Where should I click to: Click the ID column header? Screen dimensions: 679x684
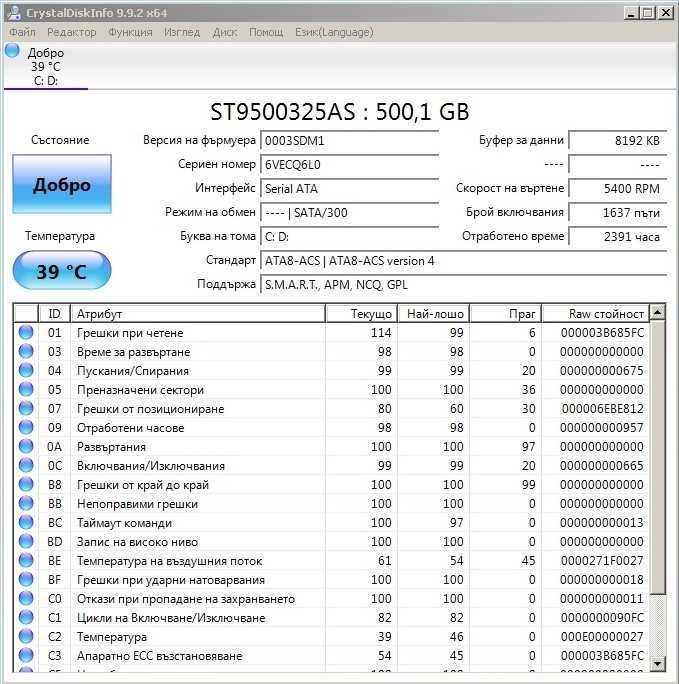[x=55, y=314]
